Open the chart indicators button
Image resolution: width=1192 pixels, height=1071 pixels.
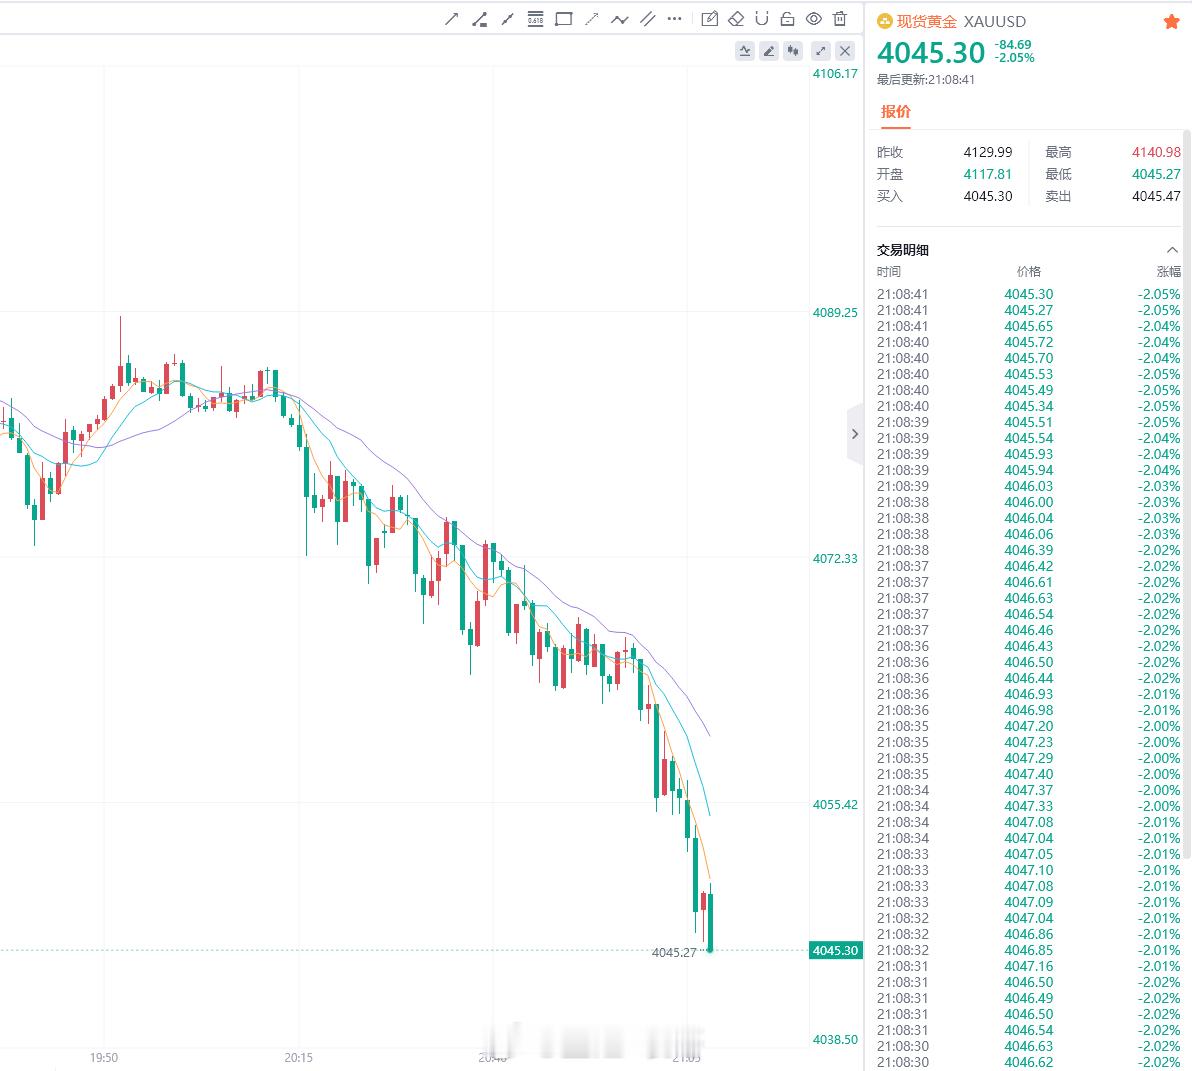(745, 51)
